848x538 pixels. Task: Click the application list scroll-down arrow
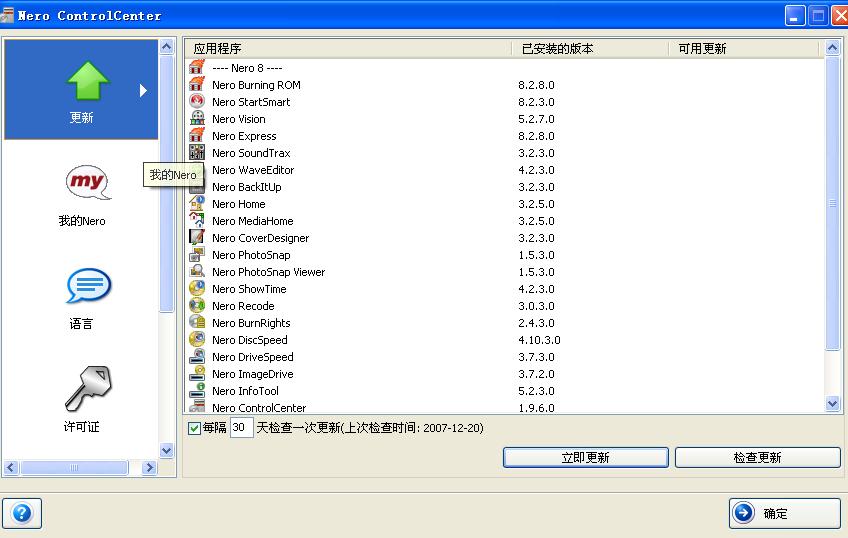point(832,403)
